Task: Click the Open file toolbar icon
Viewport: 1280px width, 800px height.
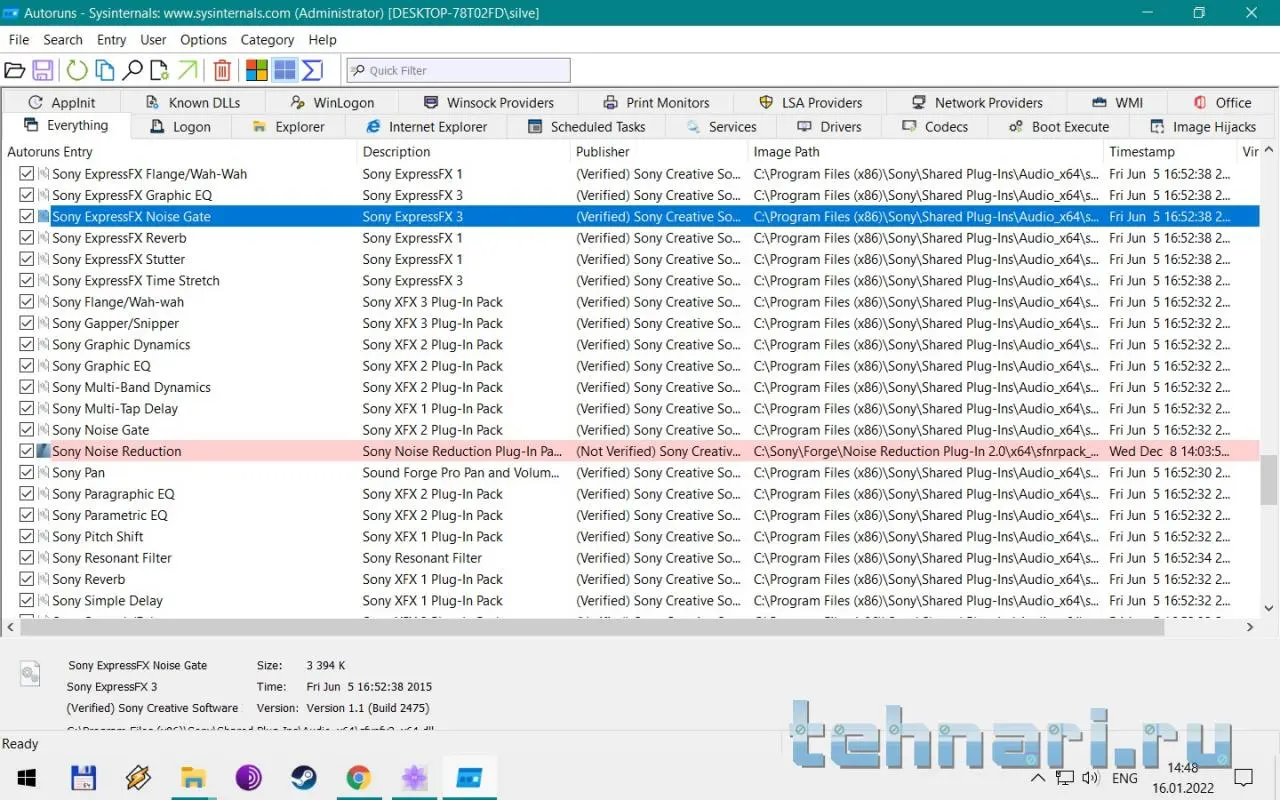Action: [14, 70]
